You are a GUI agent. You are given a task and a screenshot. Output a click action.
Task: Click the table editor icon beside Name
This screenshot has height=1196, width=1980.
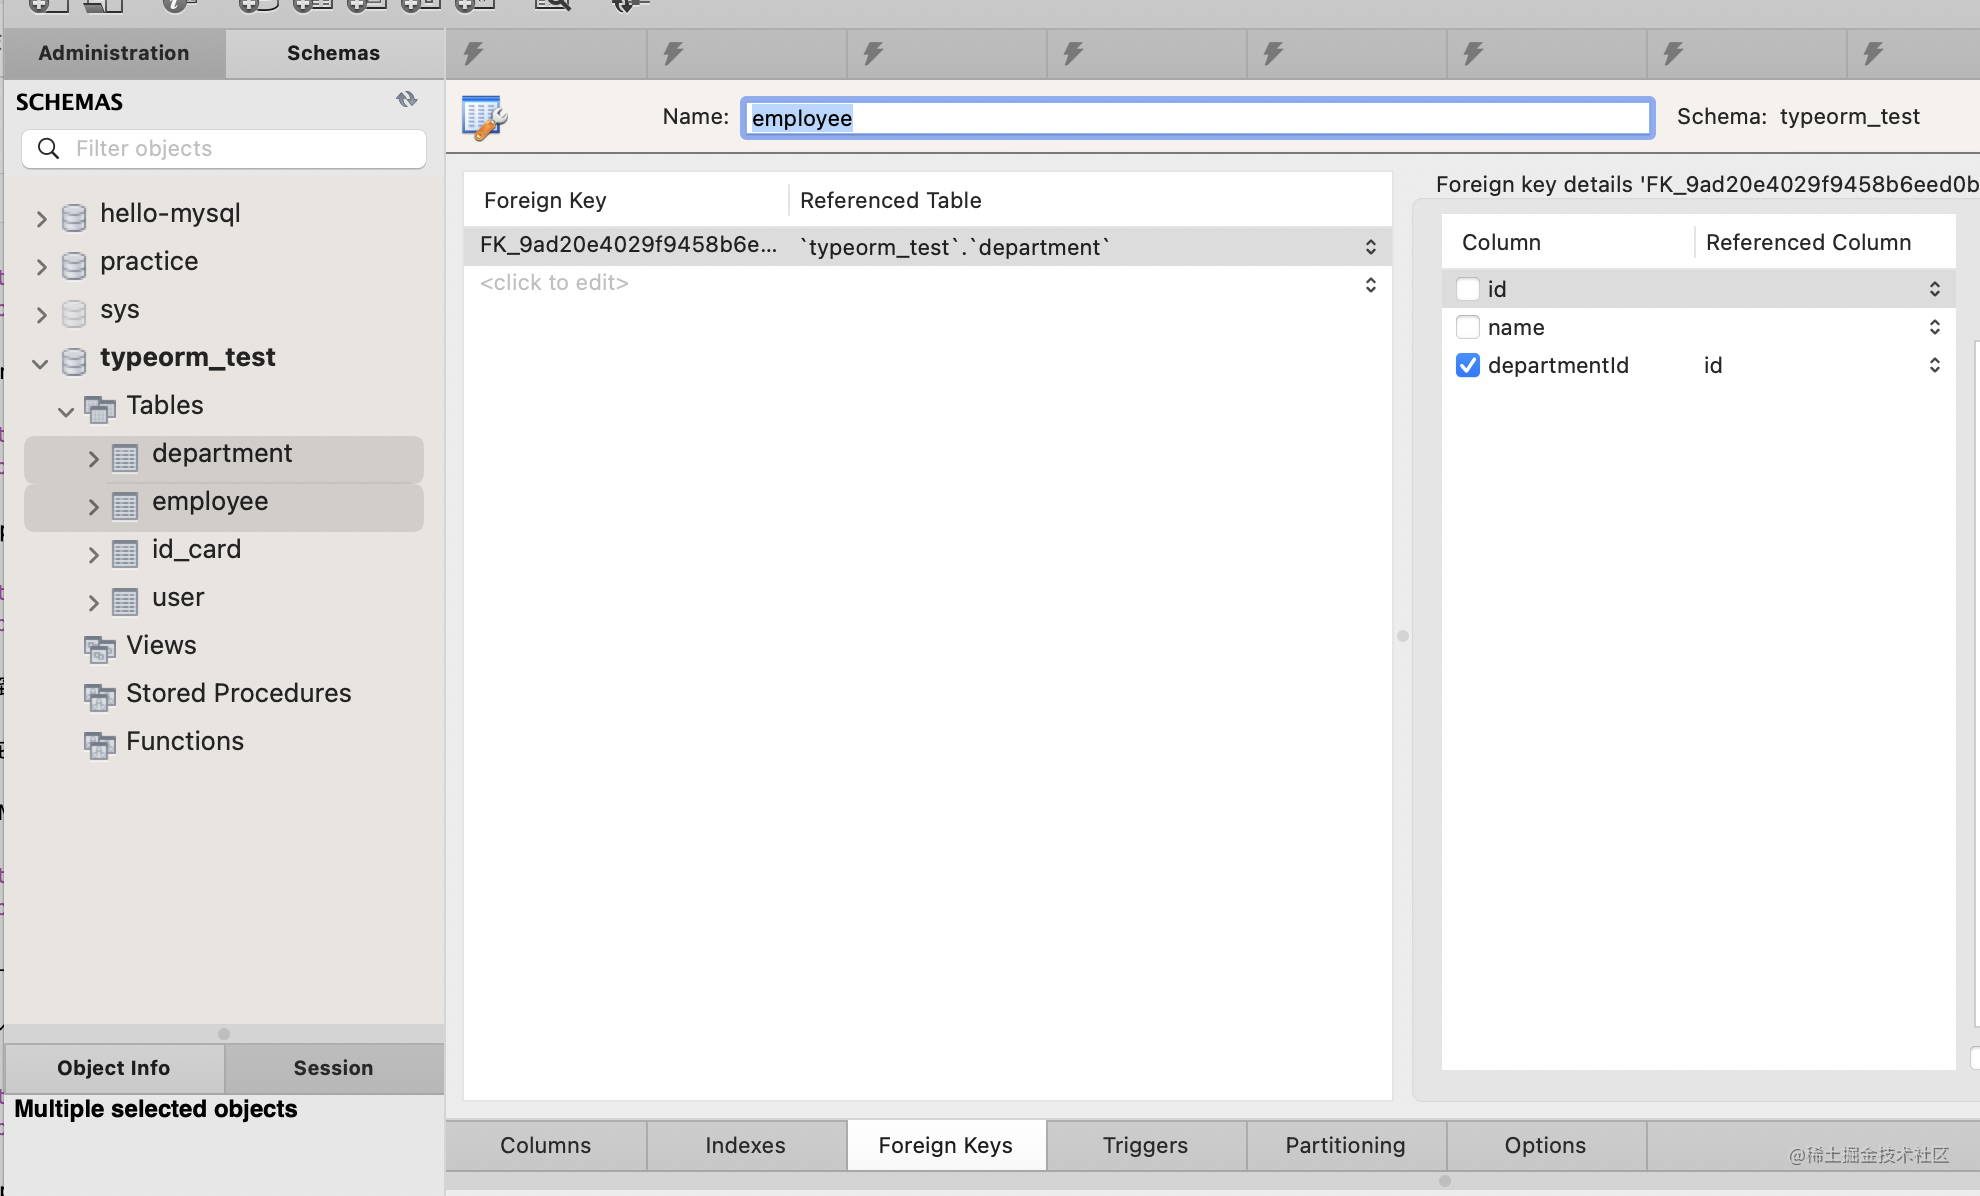[x=484, y=117]
